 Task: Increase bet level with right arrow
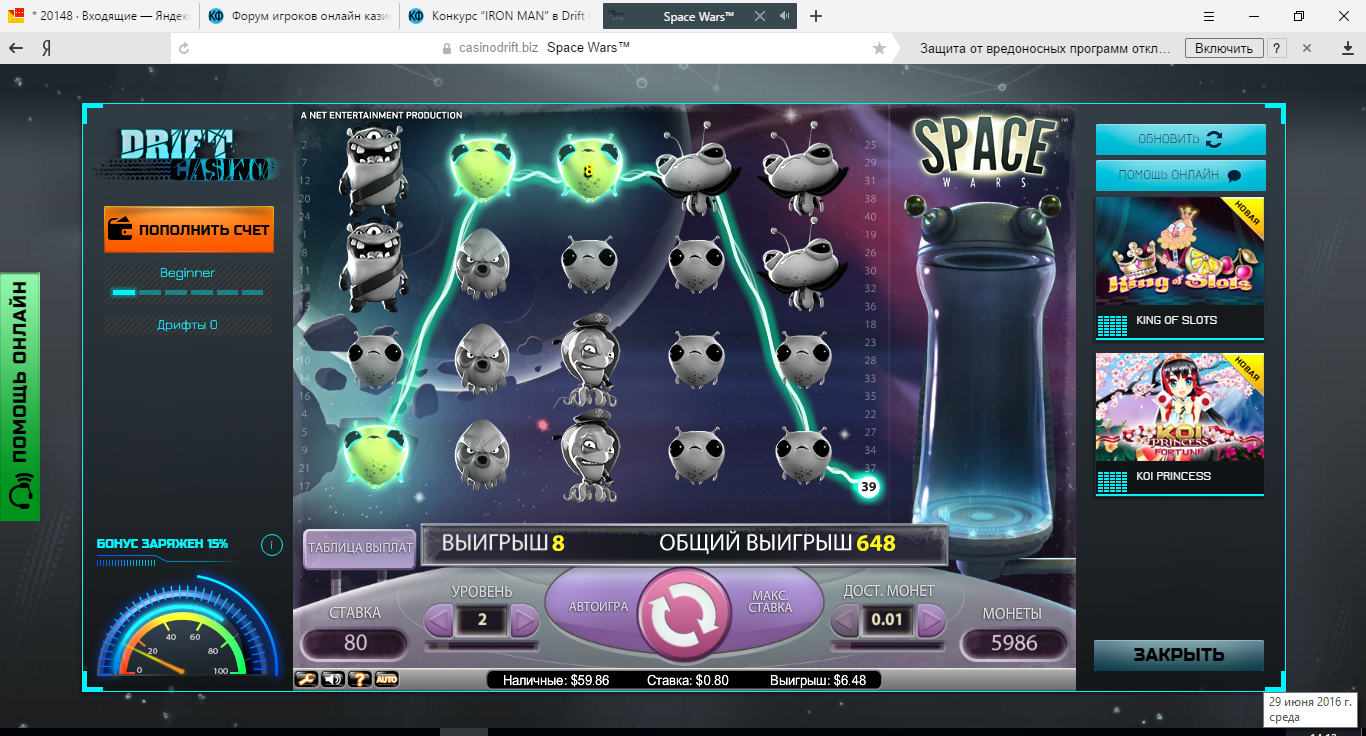[x=525, y=621]
